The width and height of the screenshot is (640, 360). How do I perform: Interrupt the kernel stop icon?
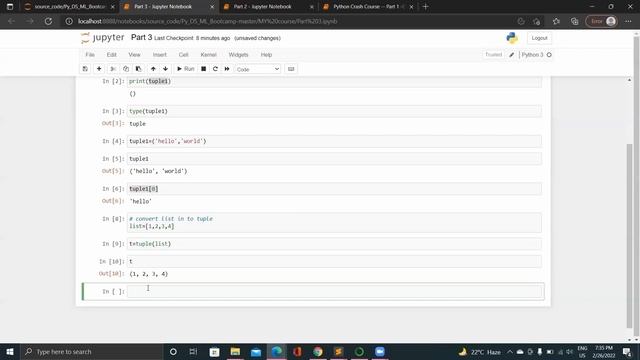pos(203,69)
